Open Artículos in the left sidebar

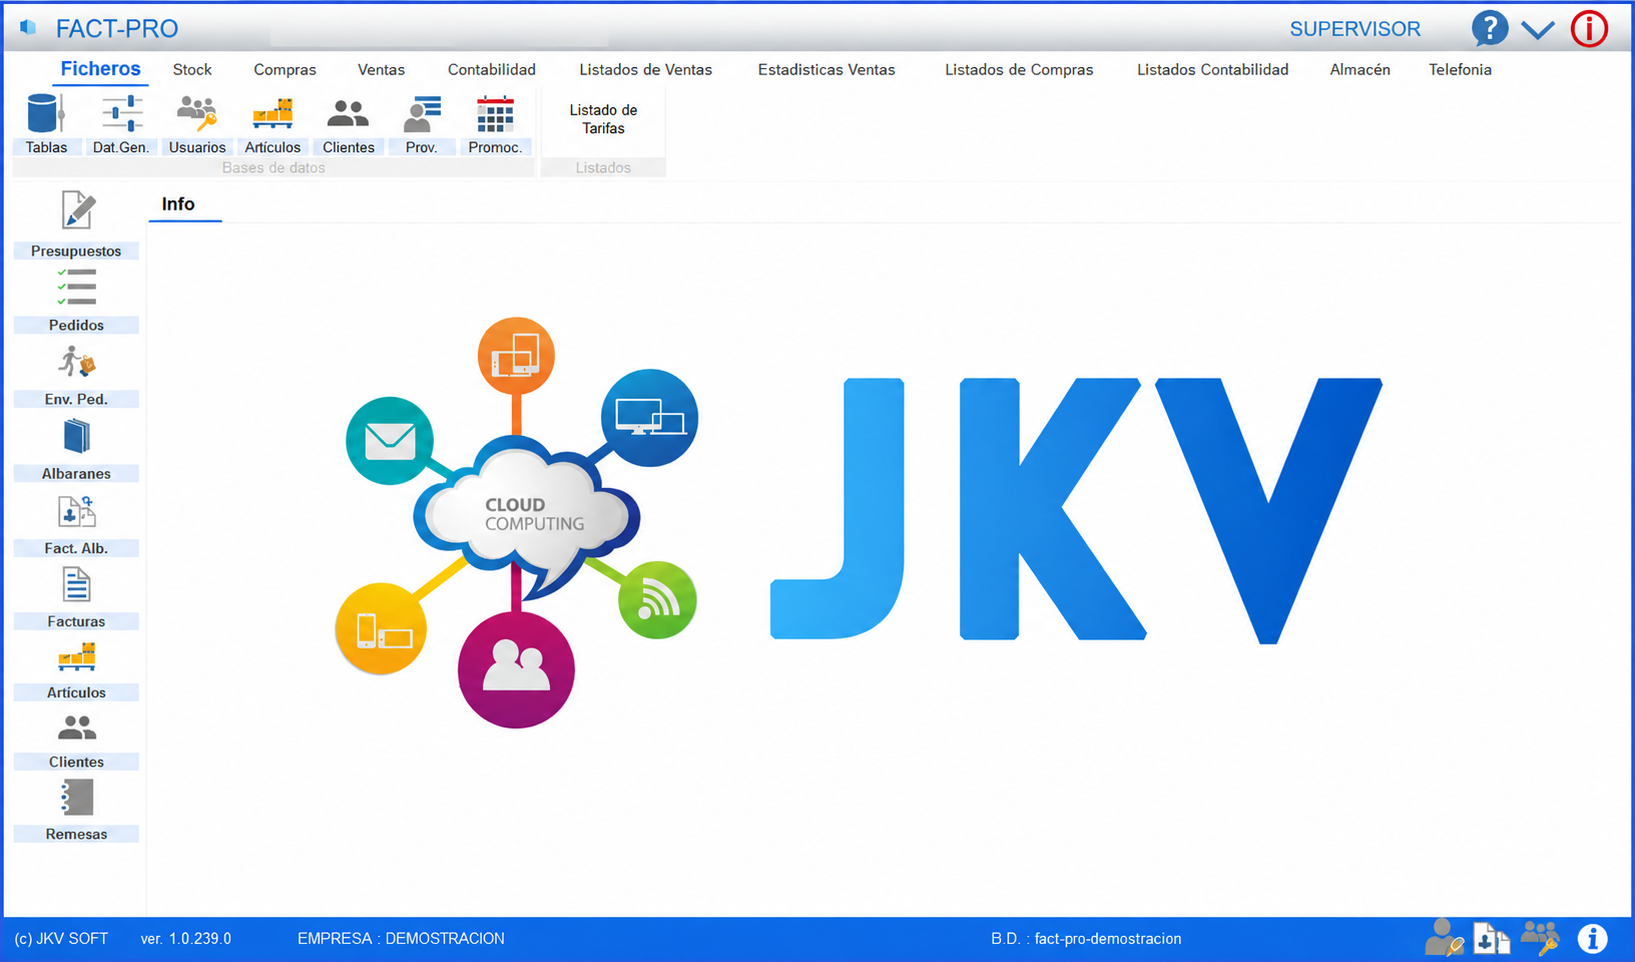pos(76,670)
